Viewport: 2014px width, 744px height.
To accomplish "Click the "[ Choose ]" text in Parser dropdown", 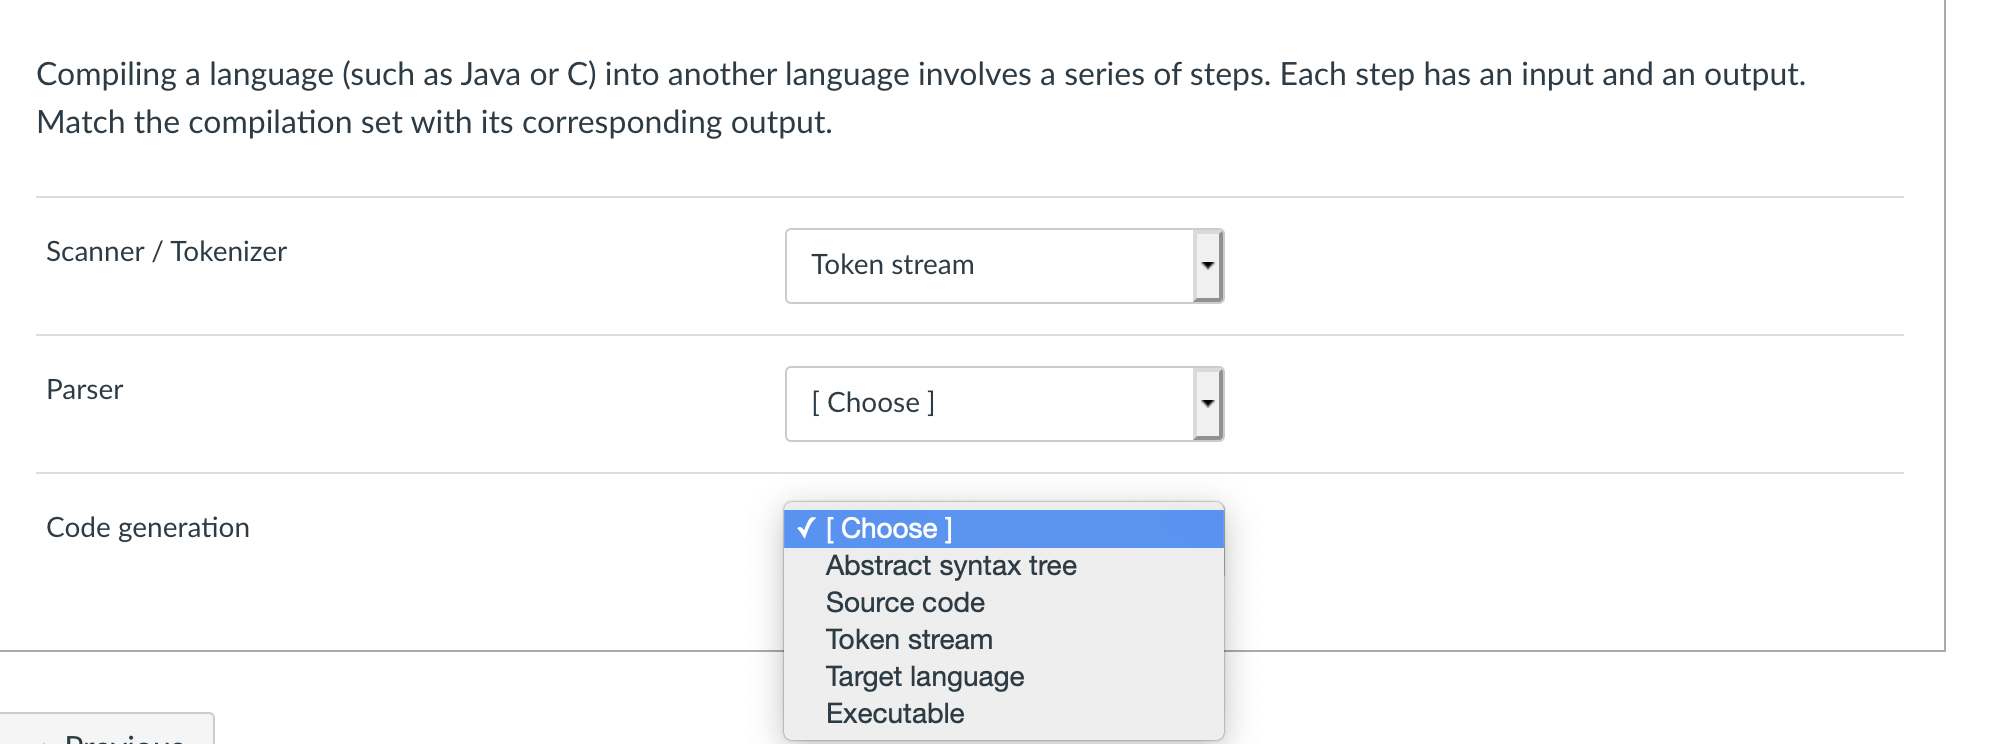I will pos(872,403).
